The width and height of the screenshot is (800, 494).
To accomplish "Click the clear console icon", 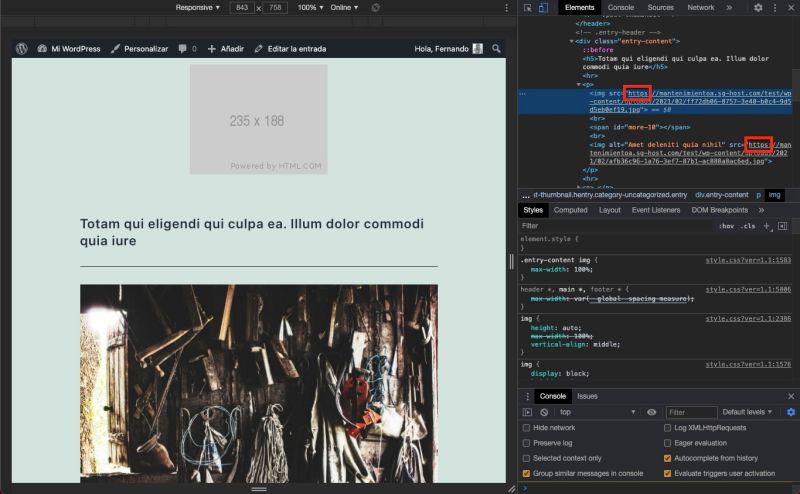I will (x=544, y=412).
